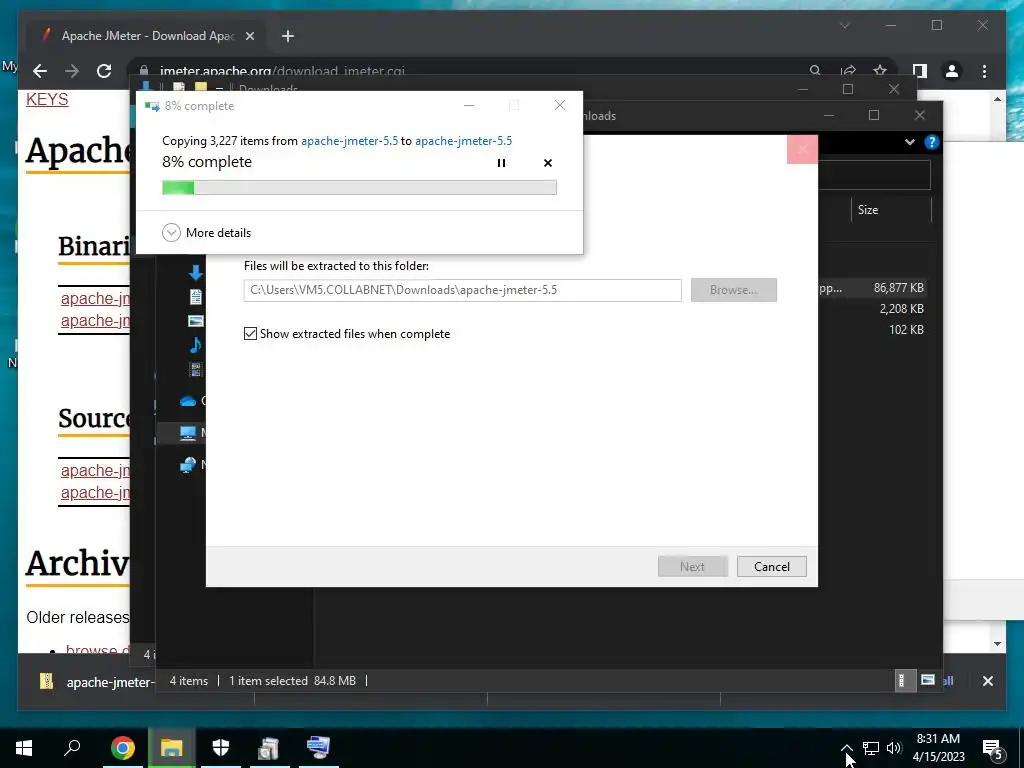Click the Chrome address bar URL
This screenshot has height=768, width=1024.
pos(282,71)
